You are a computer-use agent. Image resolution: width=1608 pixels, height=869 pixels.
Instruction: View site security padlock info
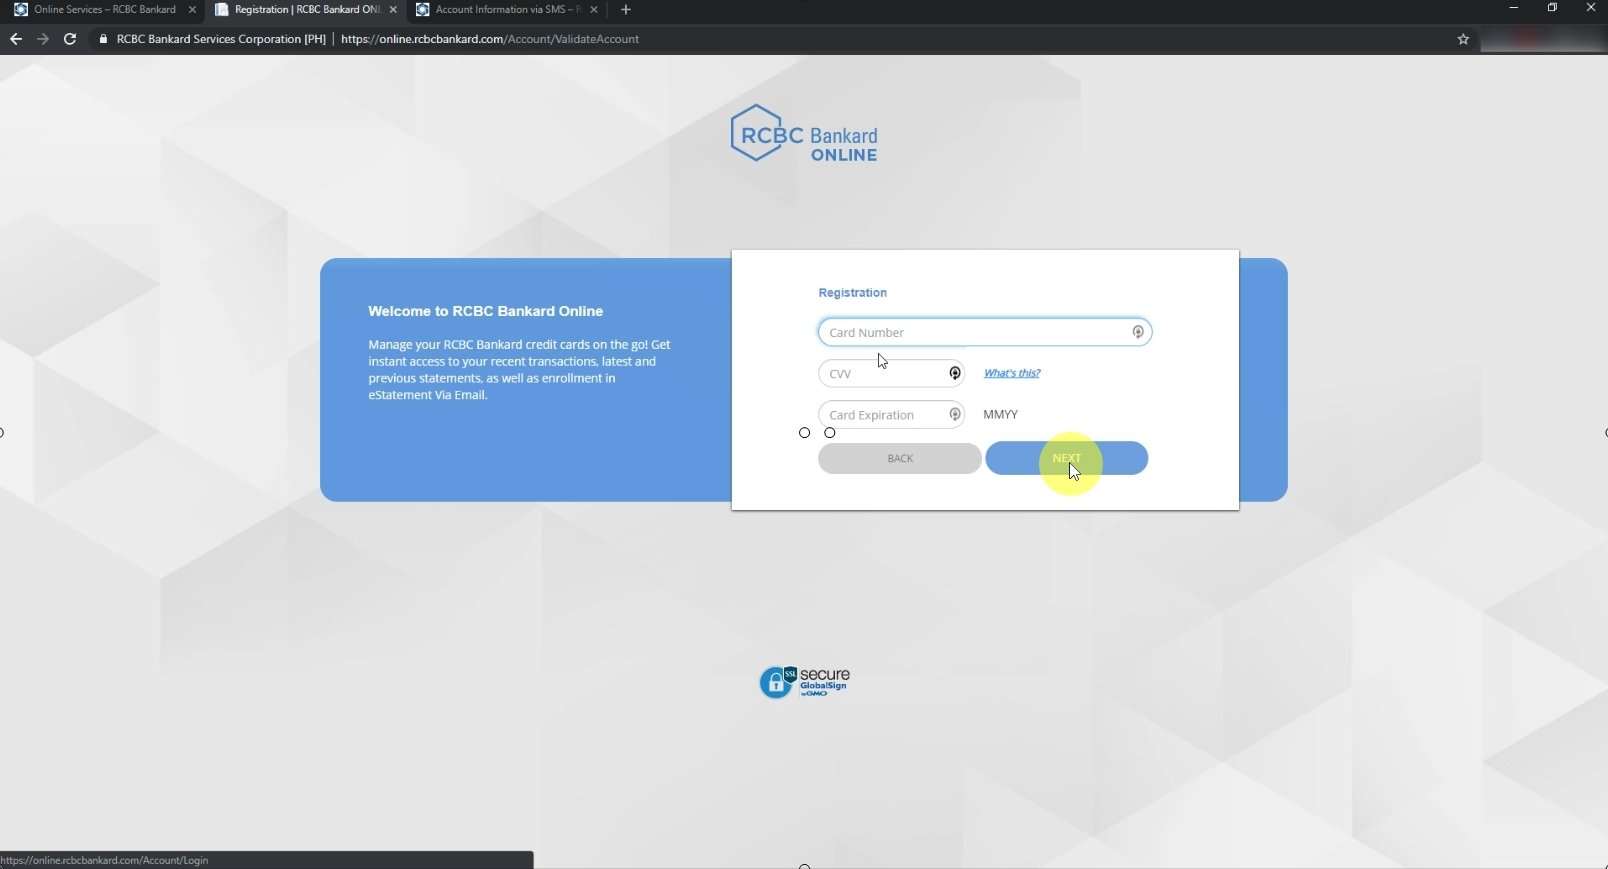[x=103, y=39]
